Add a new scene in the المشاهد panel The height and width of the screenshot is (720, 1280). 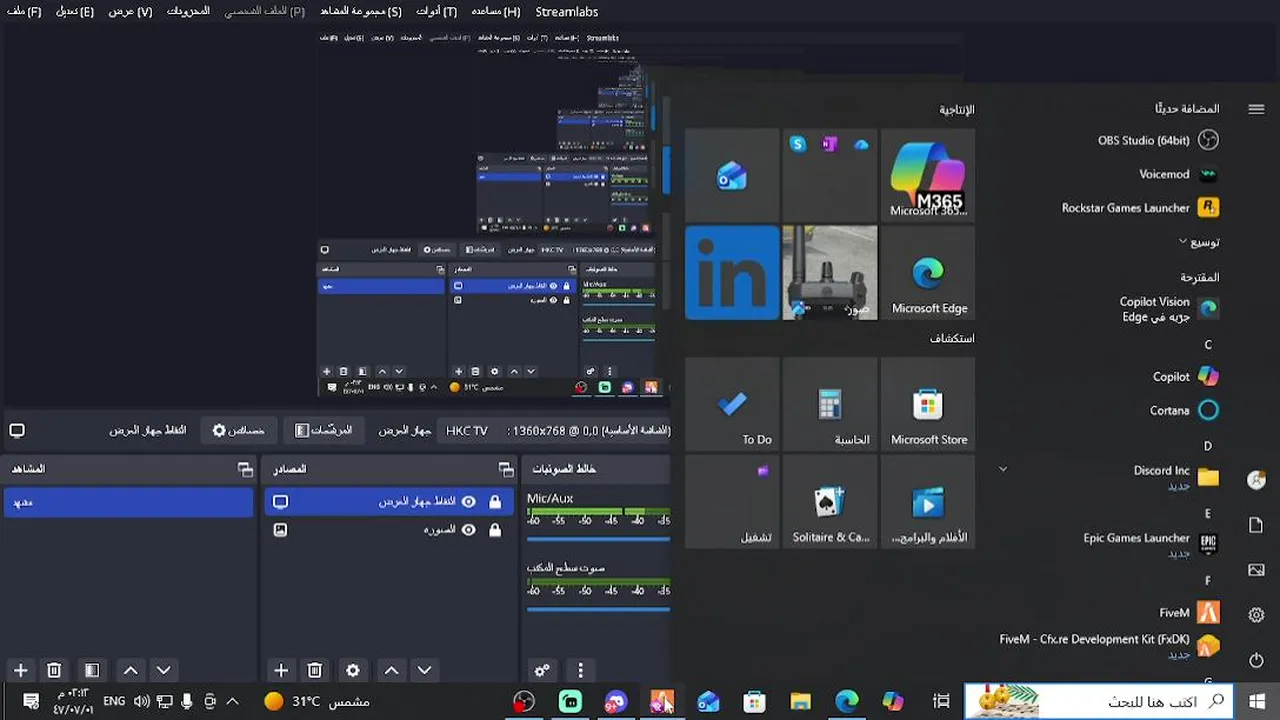pyautogui.click(x=20, y=670)
